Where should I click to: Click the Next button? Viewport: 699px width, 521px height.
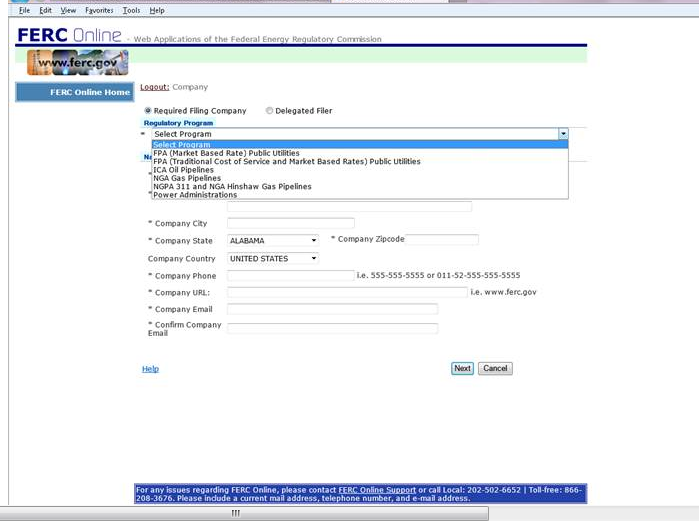(462, 369)
